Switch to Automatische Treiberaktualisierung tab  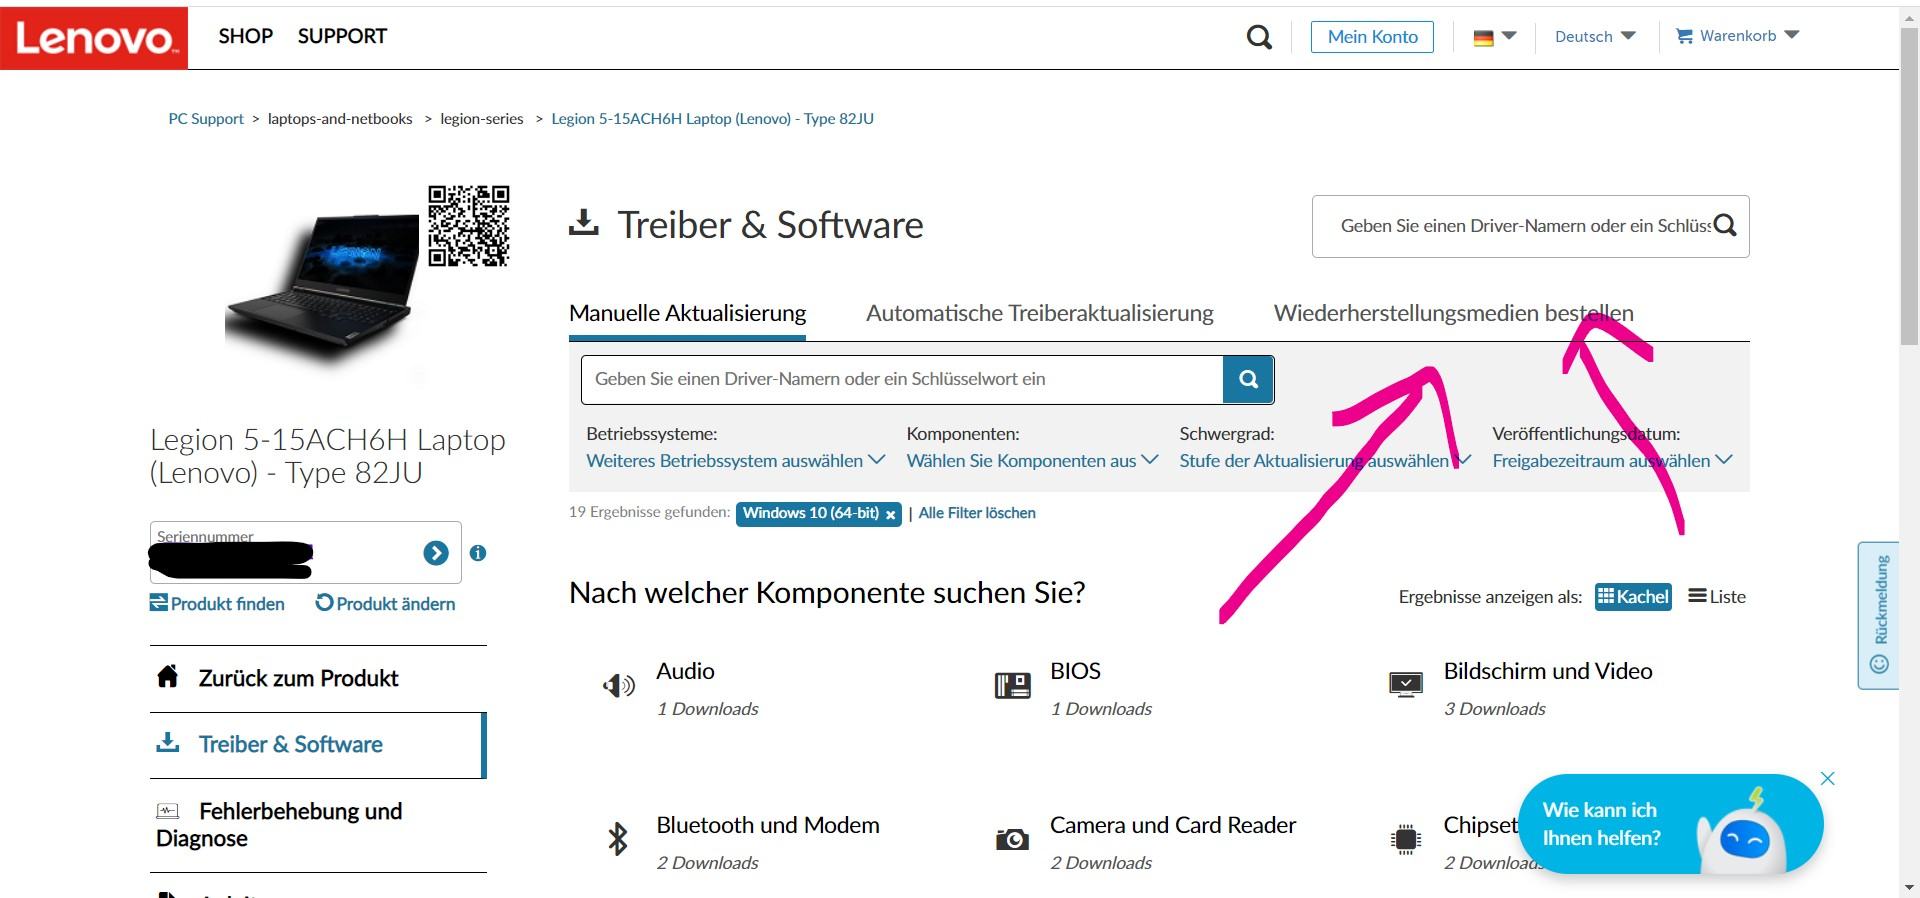[1039, 313]
